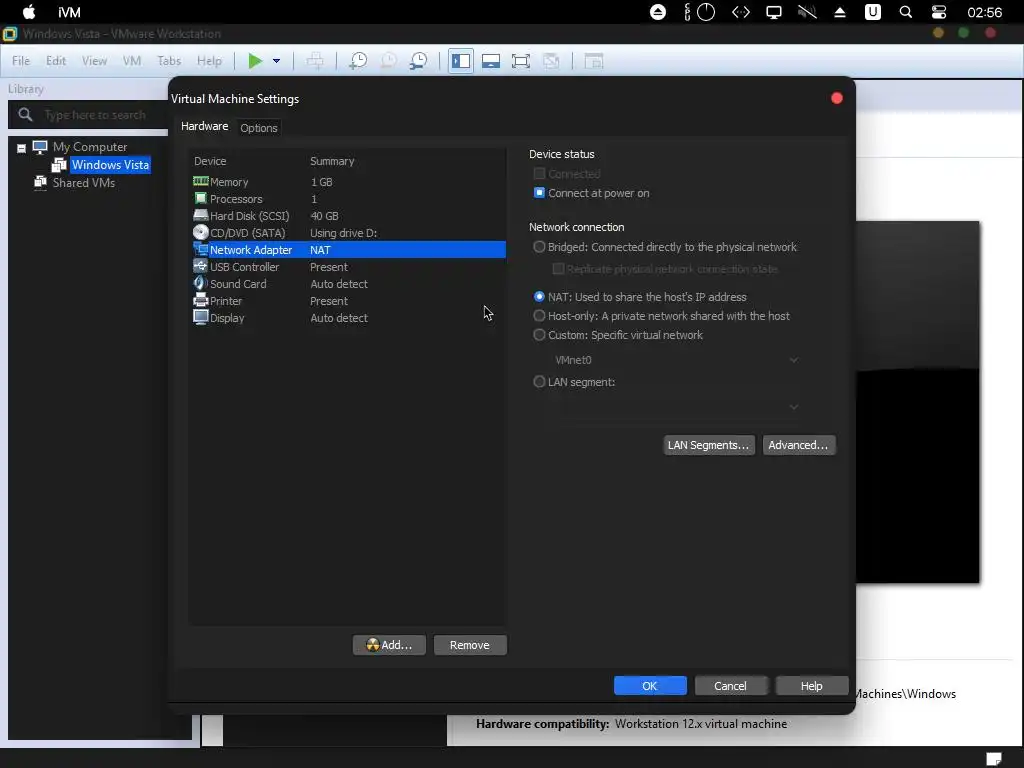1024x768 pixels.
Task: Click the Device column header
Action: pyautogui.click(x=210, y=161)
